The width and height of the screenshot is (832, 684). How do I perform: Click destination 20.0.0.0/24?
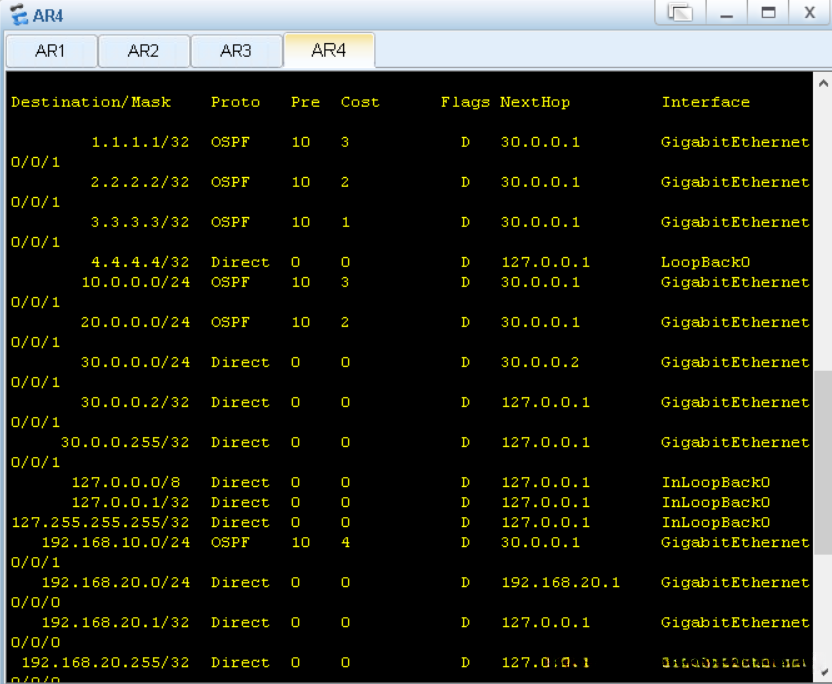pyautogui.click(x=135, y=322)
